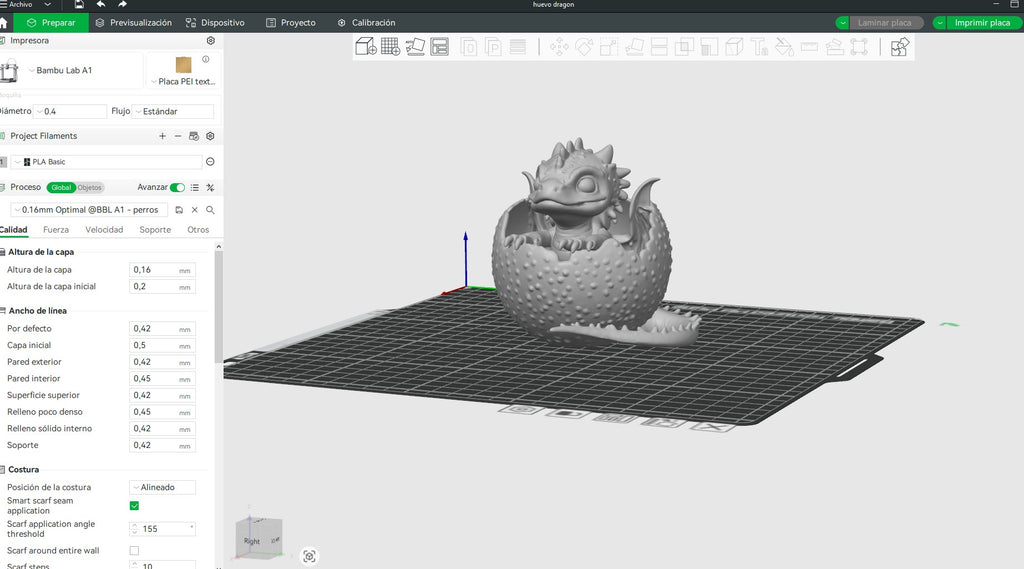Viewport: 1024px width, 569px height.
Task: Select the Scale tool icon
Action: coord(609,47)
